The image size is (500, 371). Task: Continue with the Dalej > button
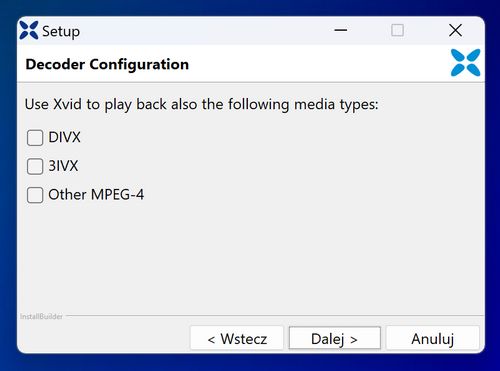pos(335,338)
